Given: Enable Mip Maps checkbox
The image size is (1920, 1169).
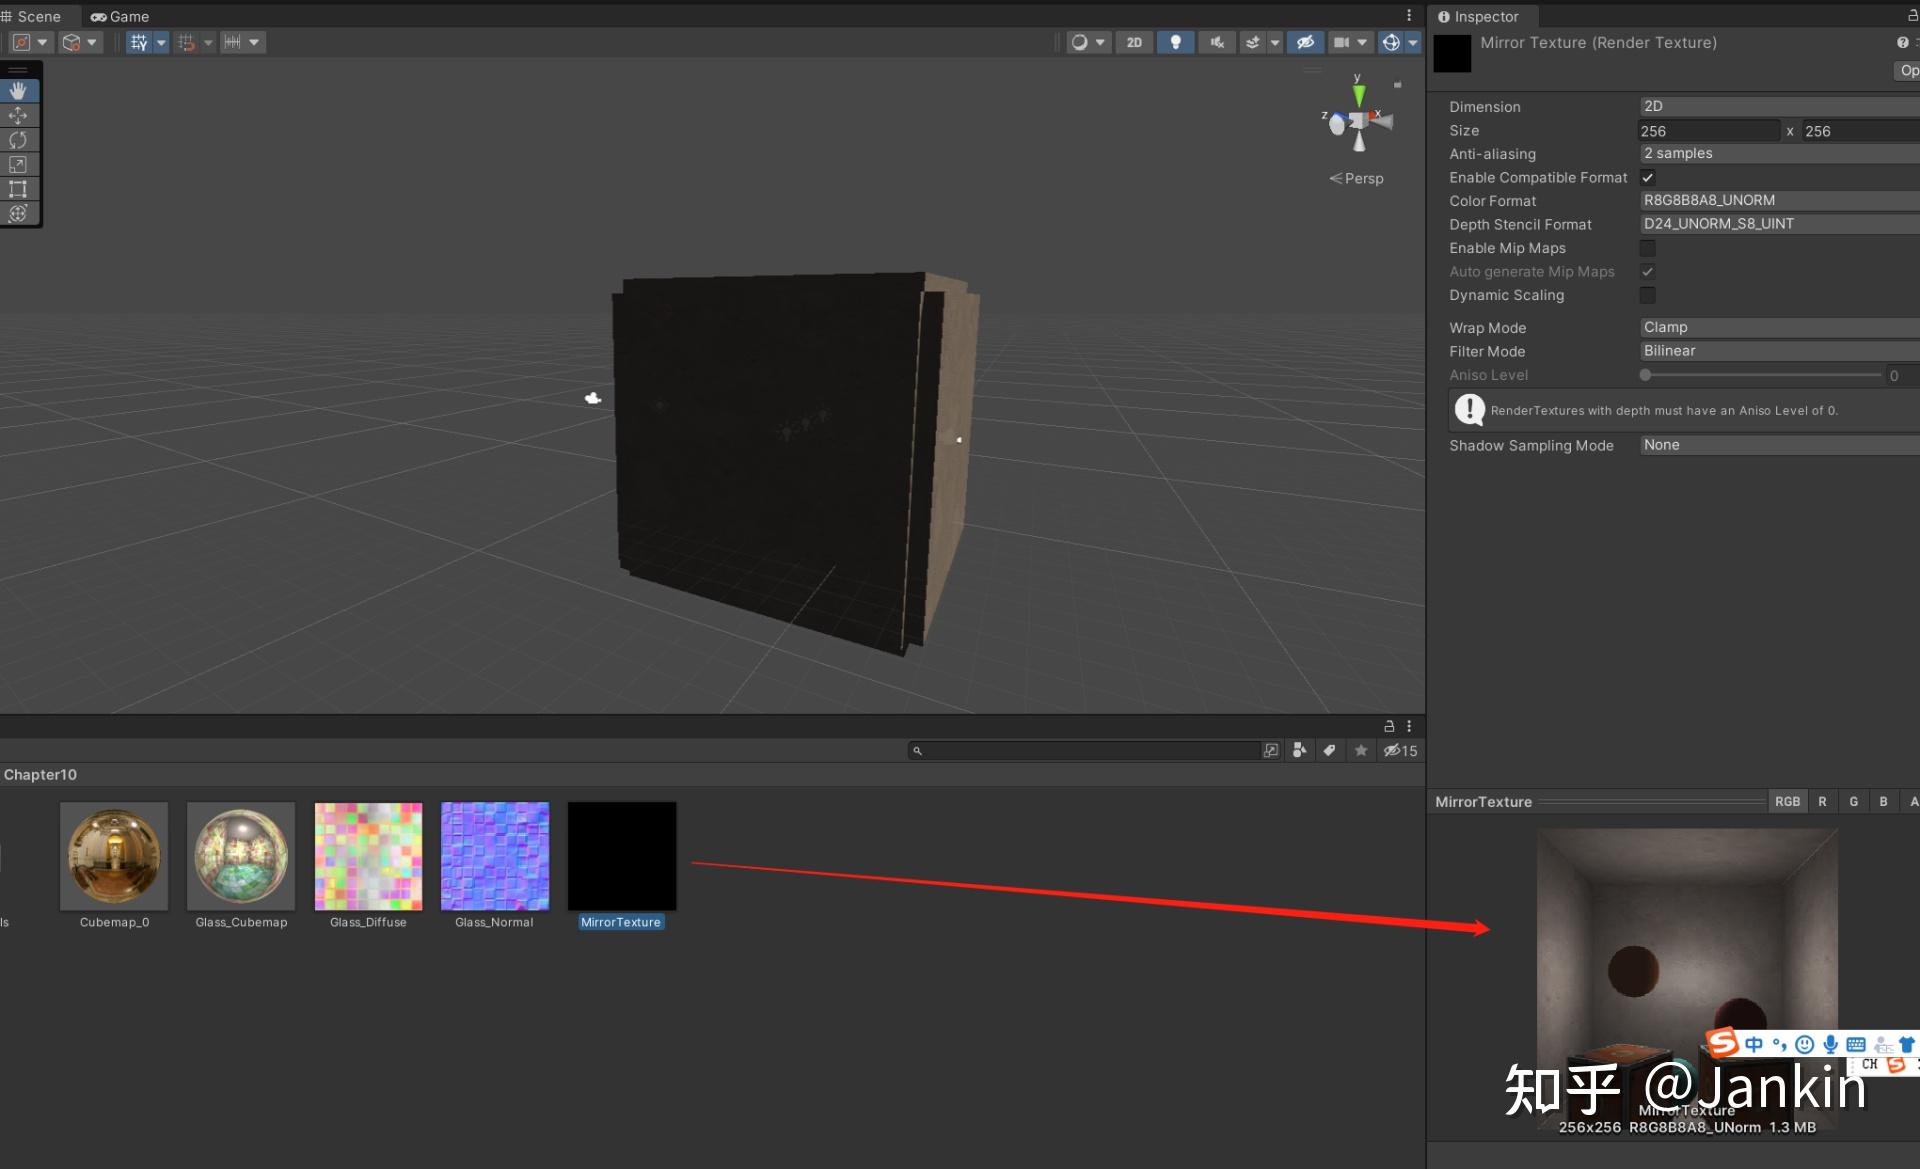Looking at the screenshot, I should [1647, 248].
